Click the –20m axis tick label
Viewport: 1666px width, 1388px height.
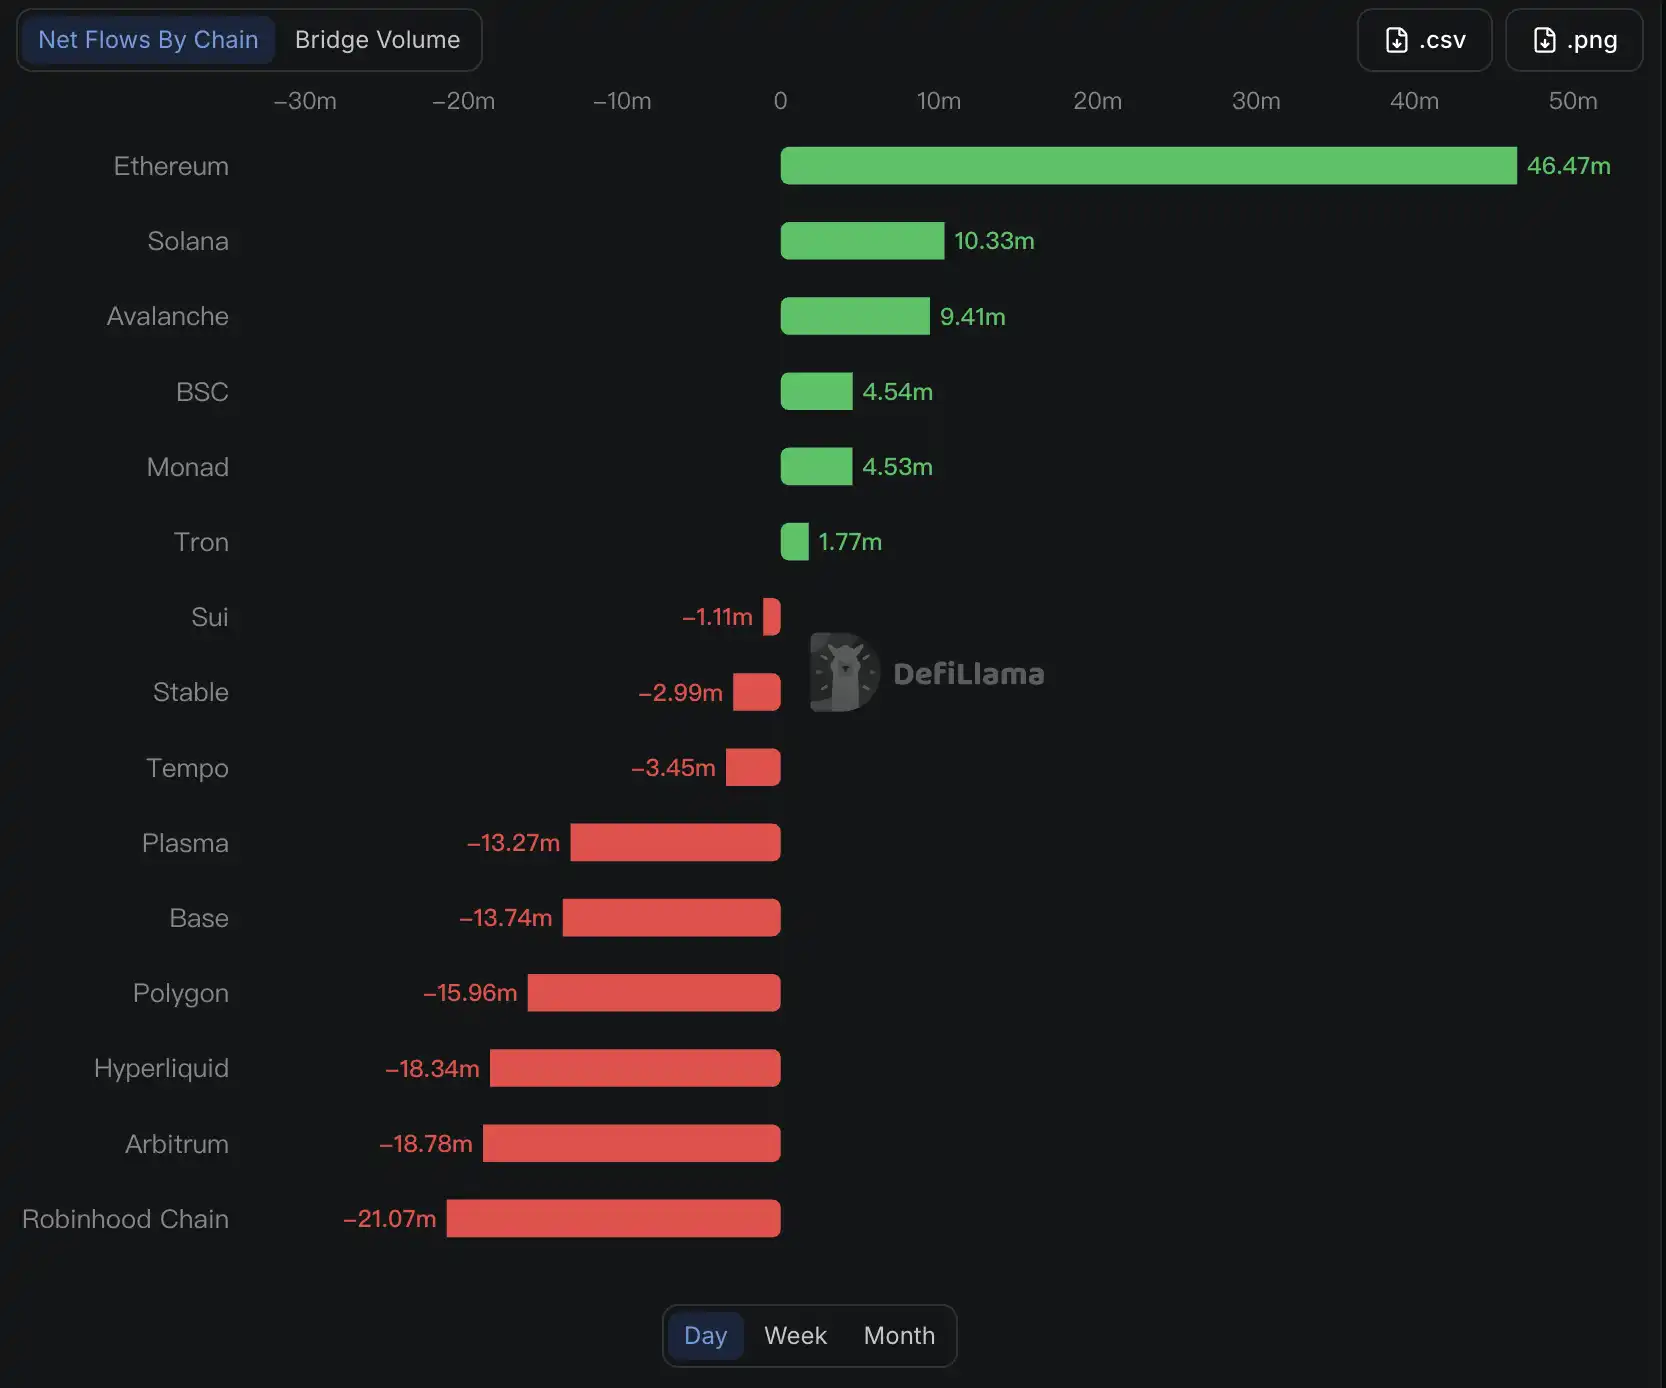point(463,101)
